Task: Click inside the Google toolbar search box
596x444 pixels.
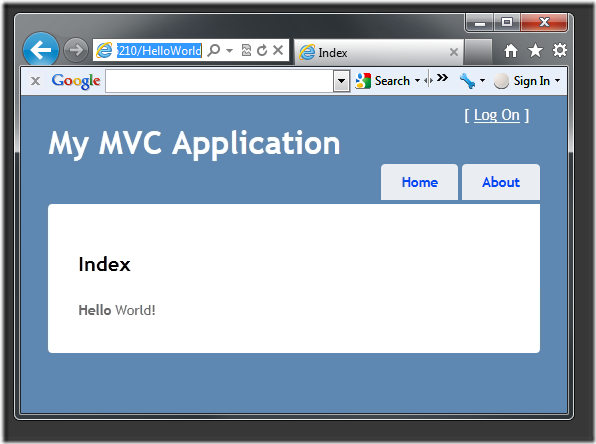Action: [x=219, y=81]
